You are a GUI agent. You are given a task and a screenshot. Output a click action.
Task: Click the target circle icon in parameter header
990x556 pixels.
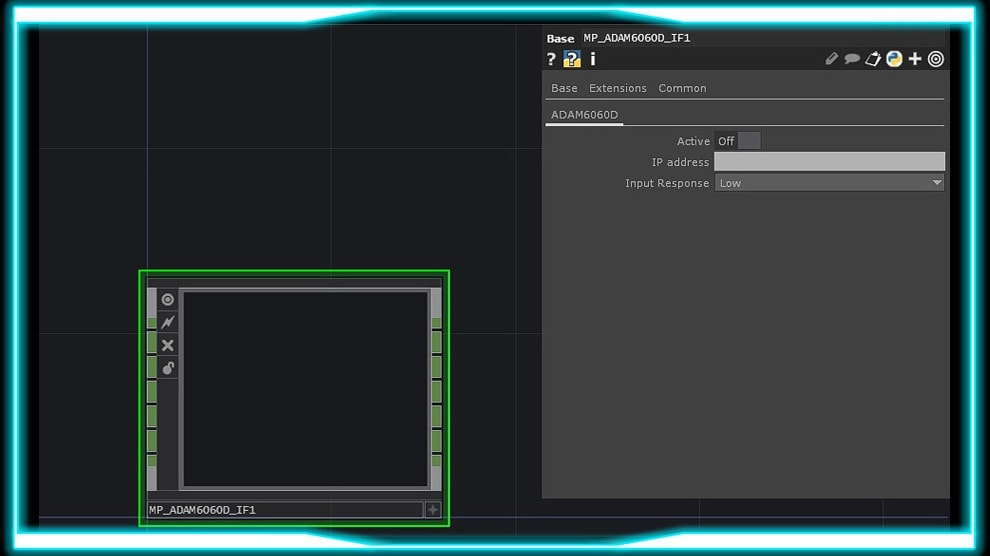(936, 60)
